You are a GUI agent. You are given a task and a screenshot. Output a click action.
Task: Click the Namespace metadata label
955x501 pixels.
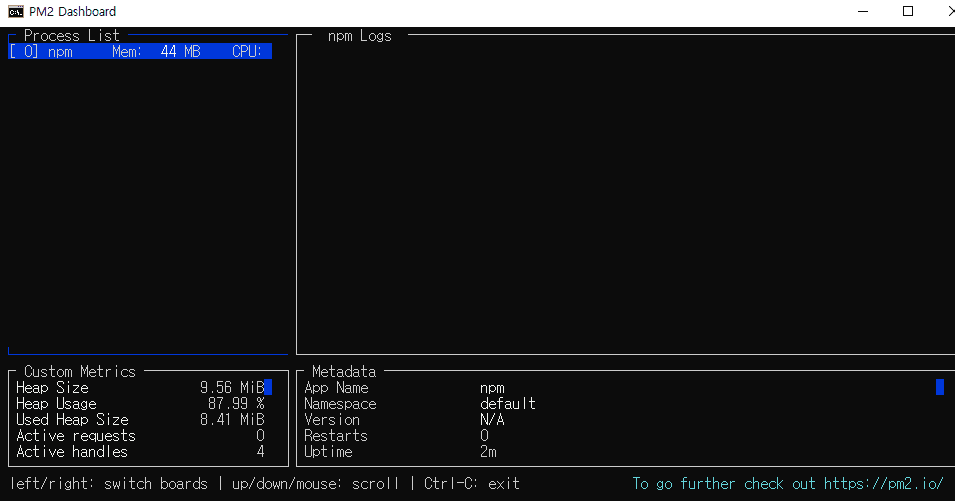340,404
